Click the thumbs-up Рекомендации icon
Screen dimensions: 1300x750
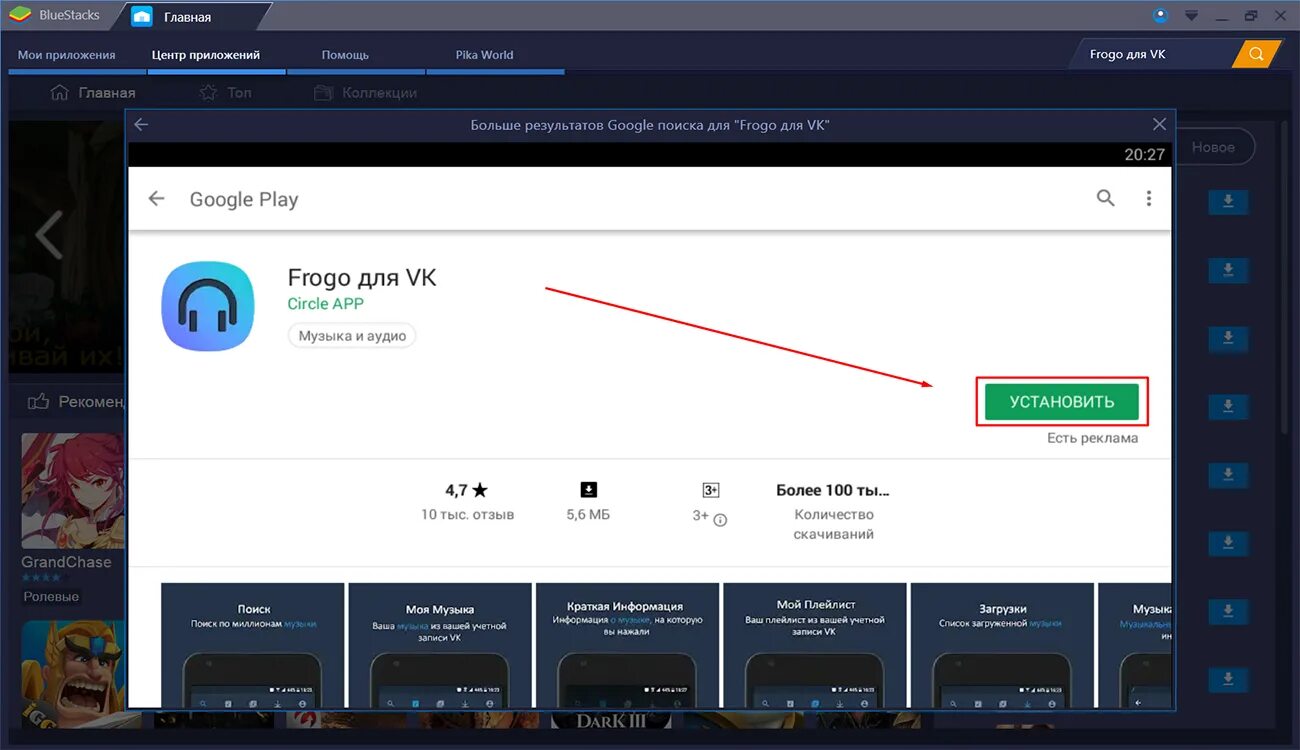click(39, 401)
